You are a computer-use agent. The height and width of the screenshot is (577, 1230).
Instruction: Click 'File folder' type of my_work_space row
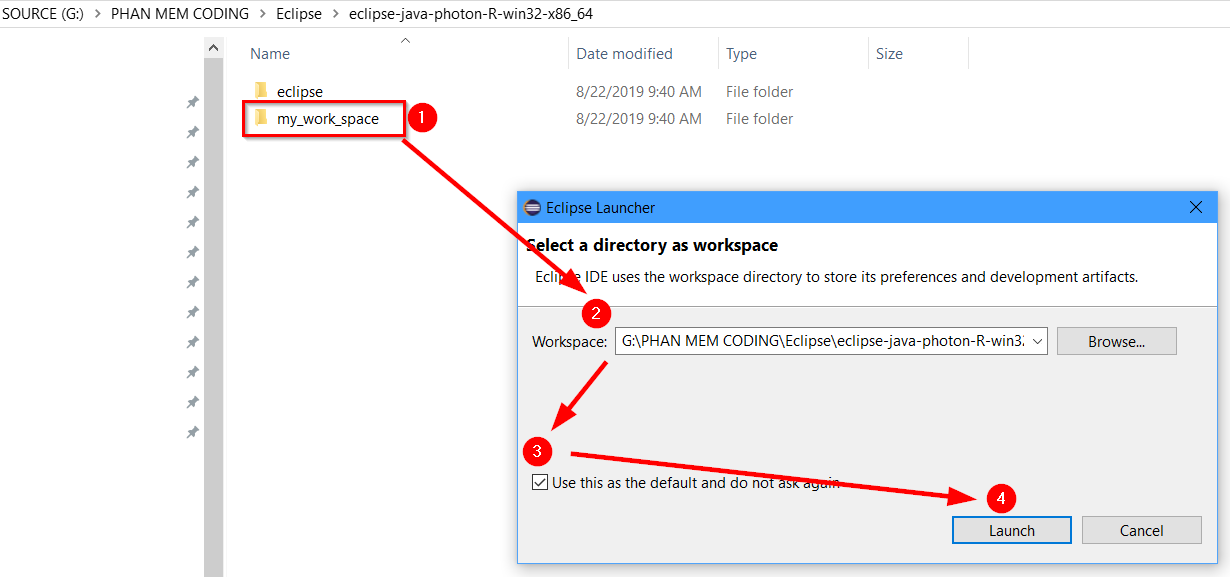760,119
